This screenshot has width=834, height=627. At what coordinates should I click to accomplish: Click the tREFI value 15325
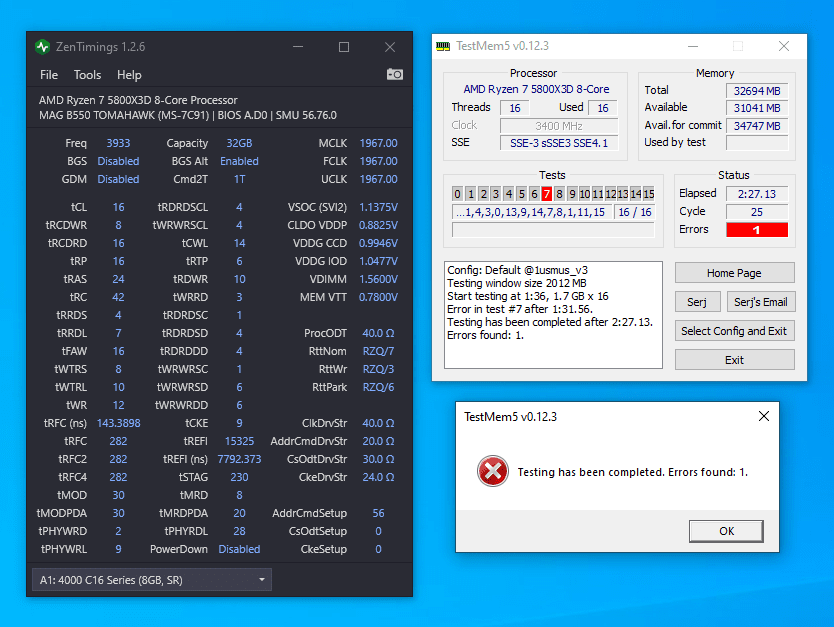(239, 441)
